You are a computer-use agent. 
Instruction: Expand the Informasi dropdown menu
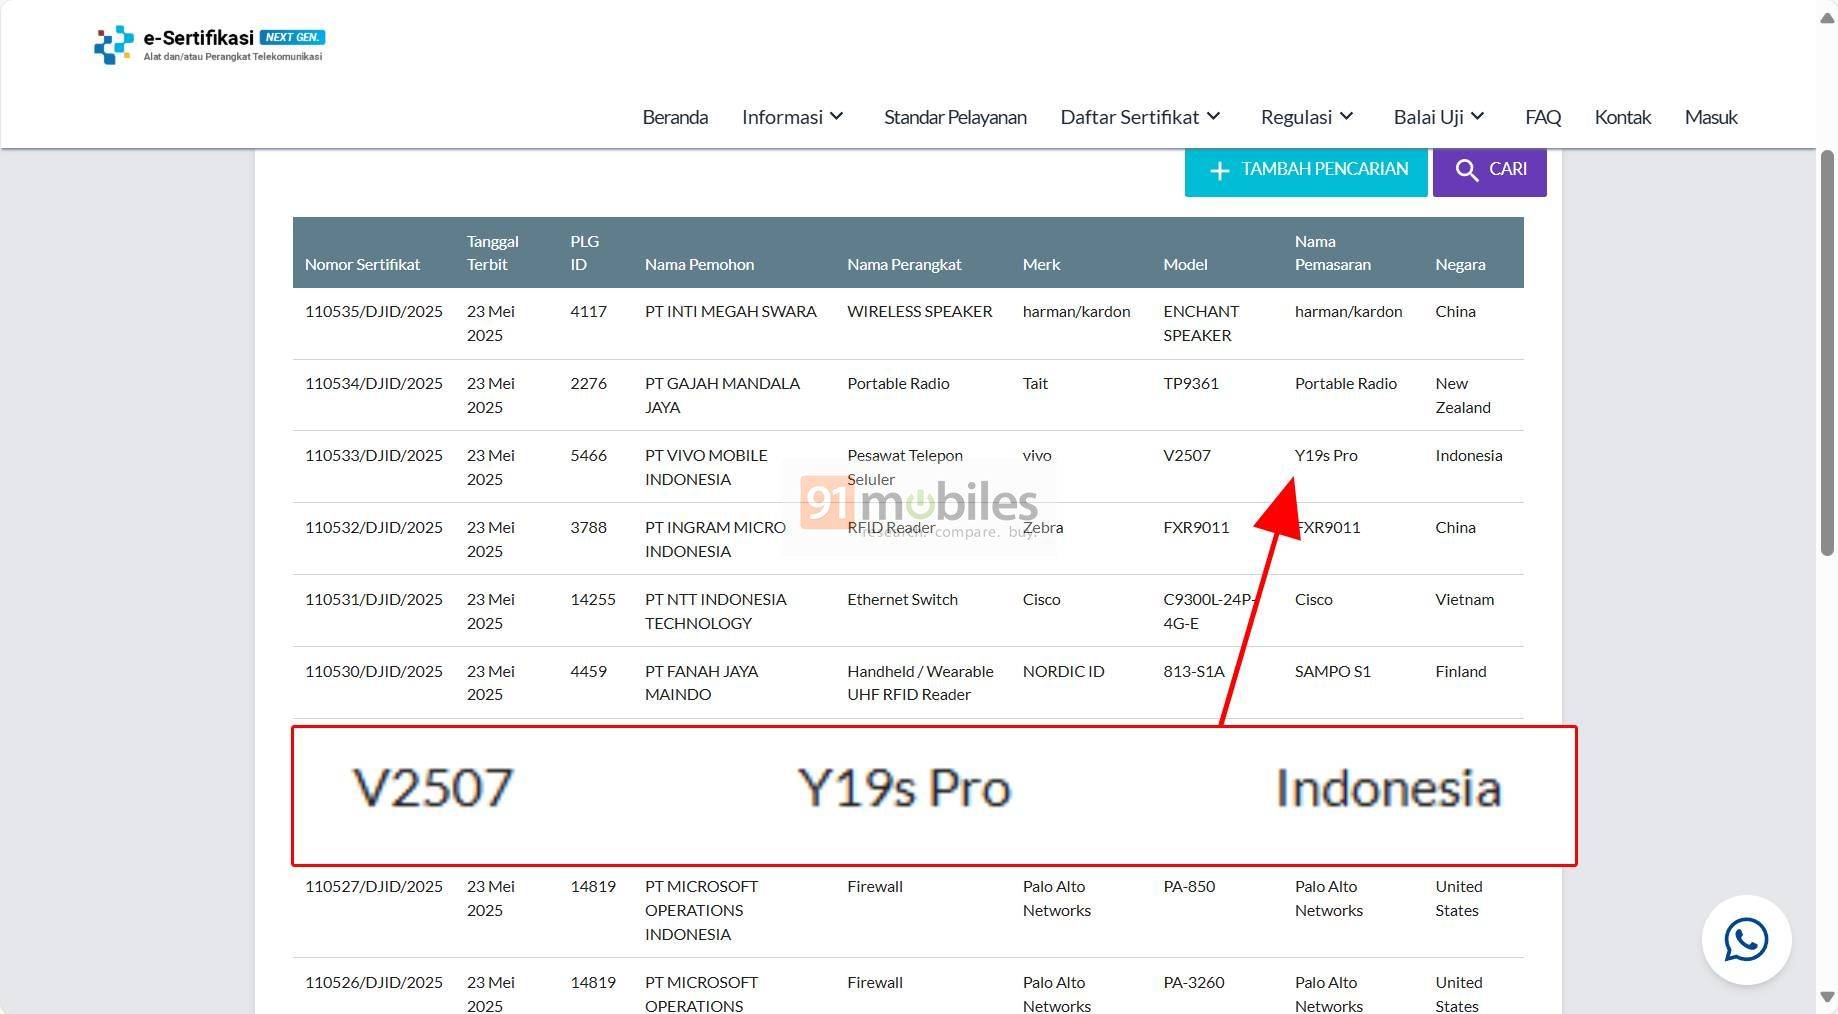point(793,117)
